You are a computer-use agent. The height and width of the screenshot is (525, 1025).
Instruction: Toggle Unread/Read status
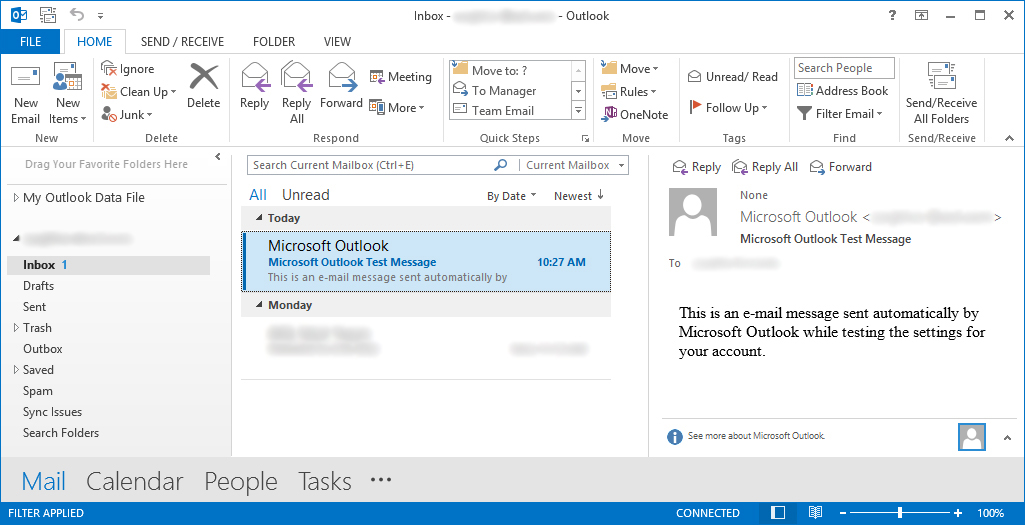coord(732,76)
